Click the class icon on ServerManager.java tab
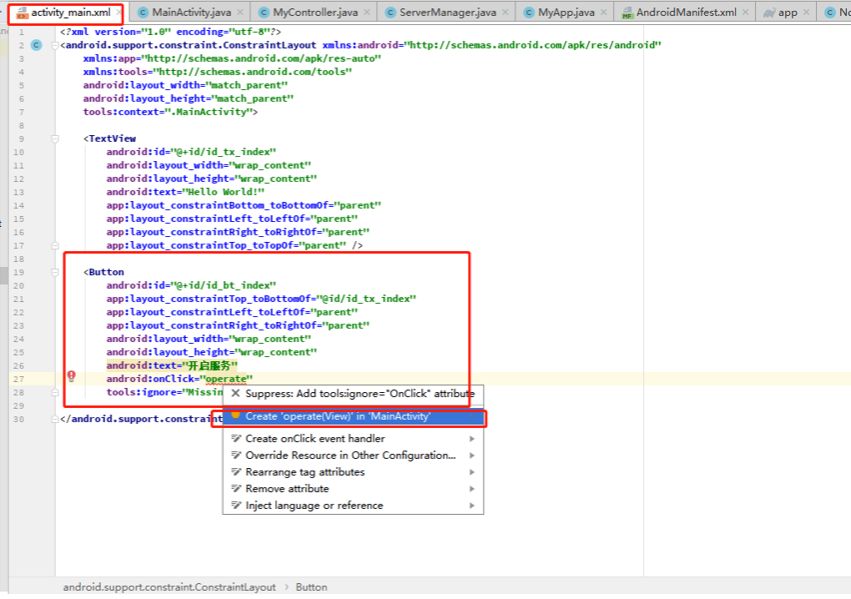 390,12
